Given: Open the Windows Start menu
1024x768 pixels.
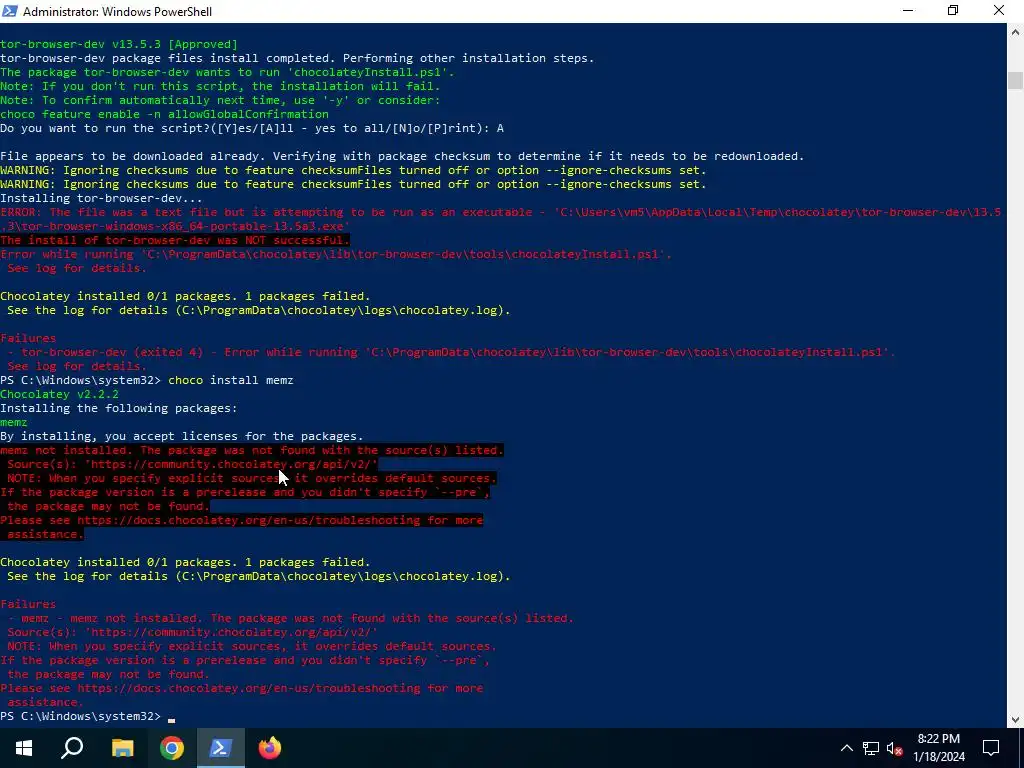Looking at the screenshot, I should (x=24, y=748).
